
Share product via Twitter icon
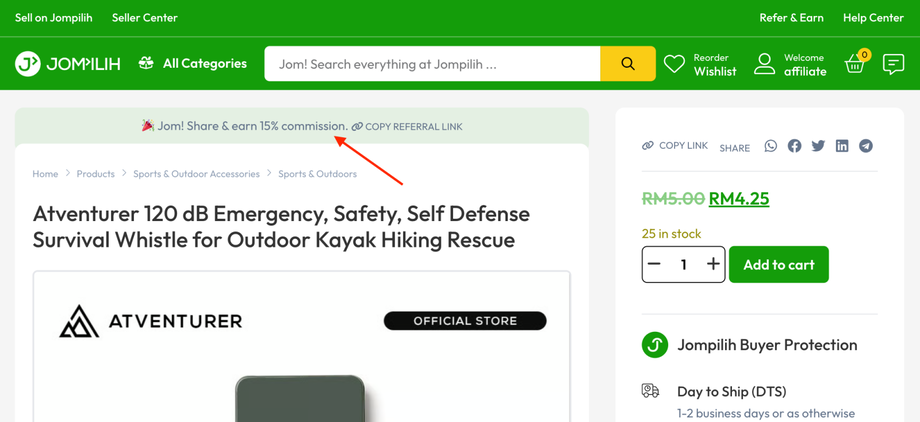[818, 146]
